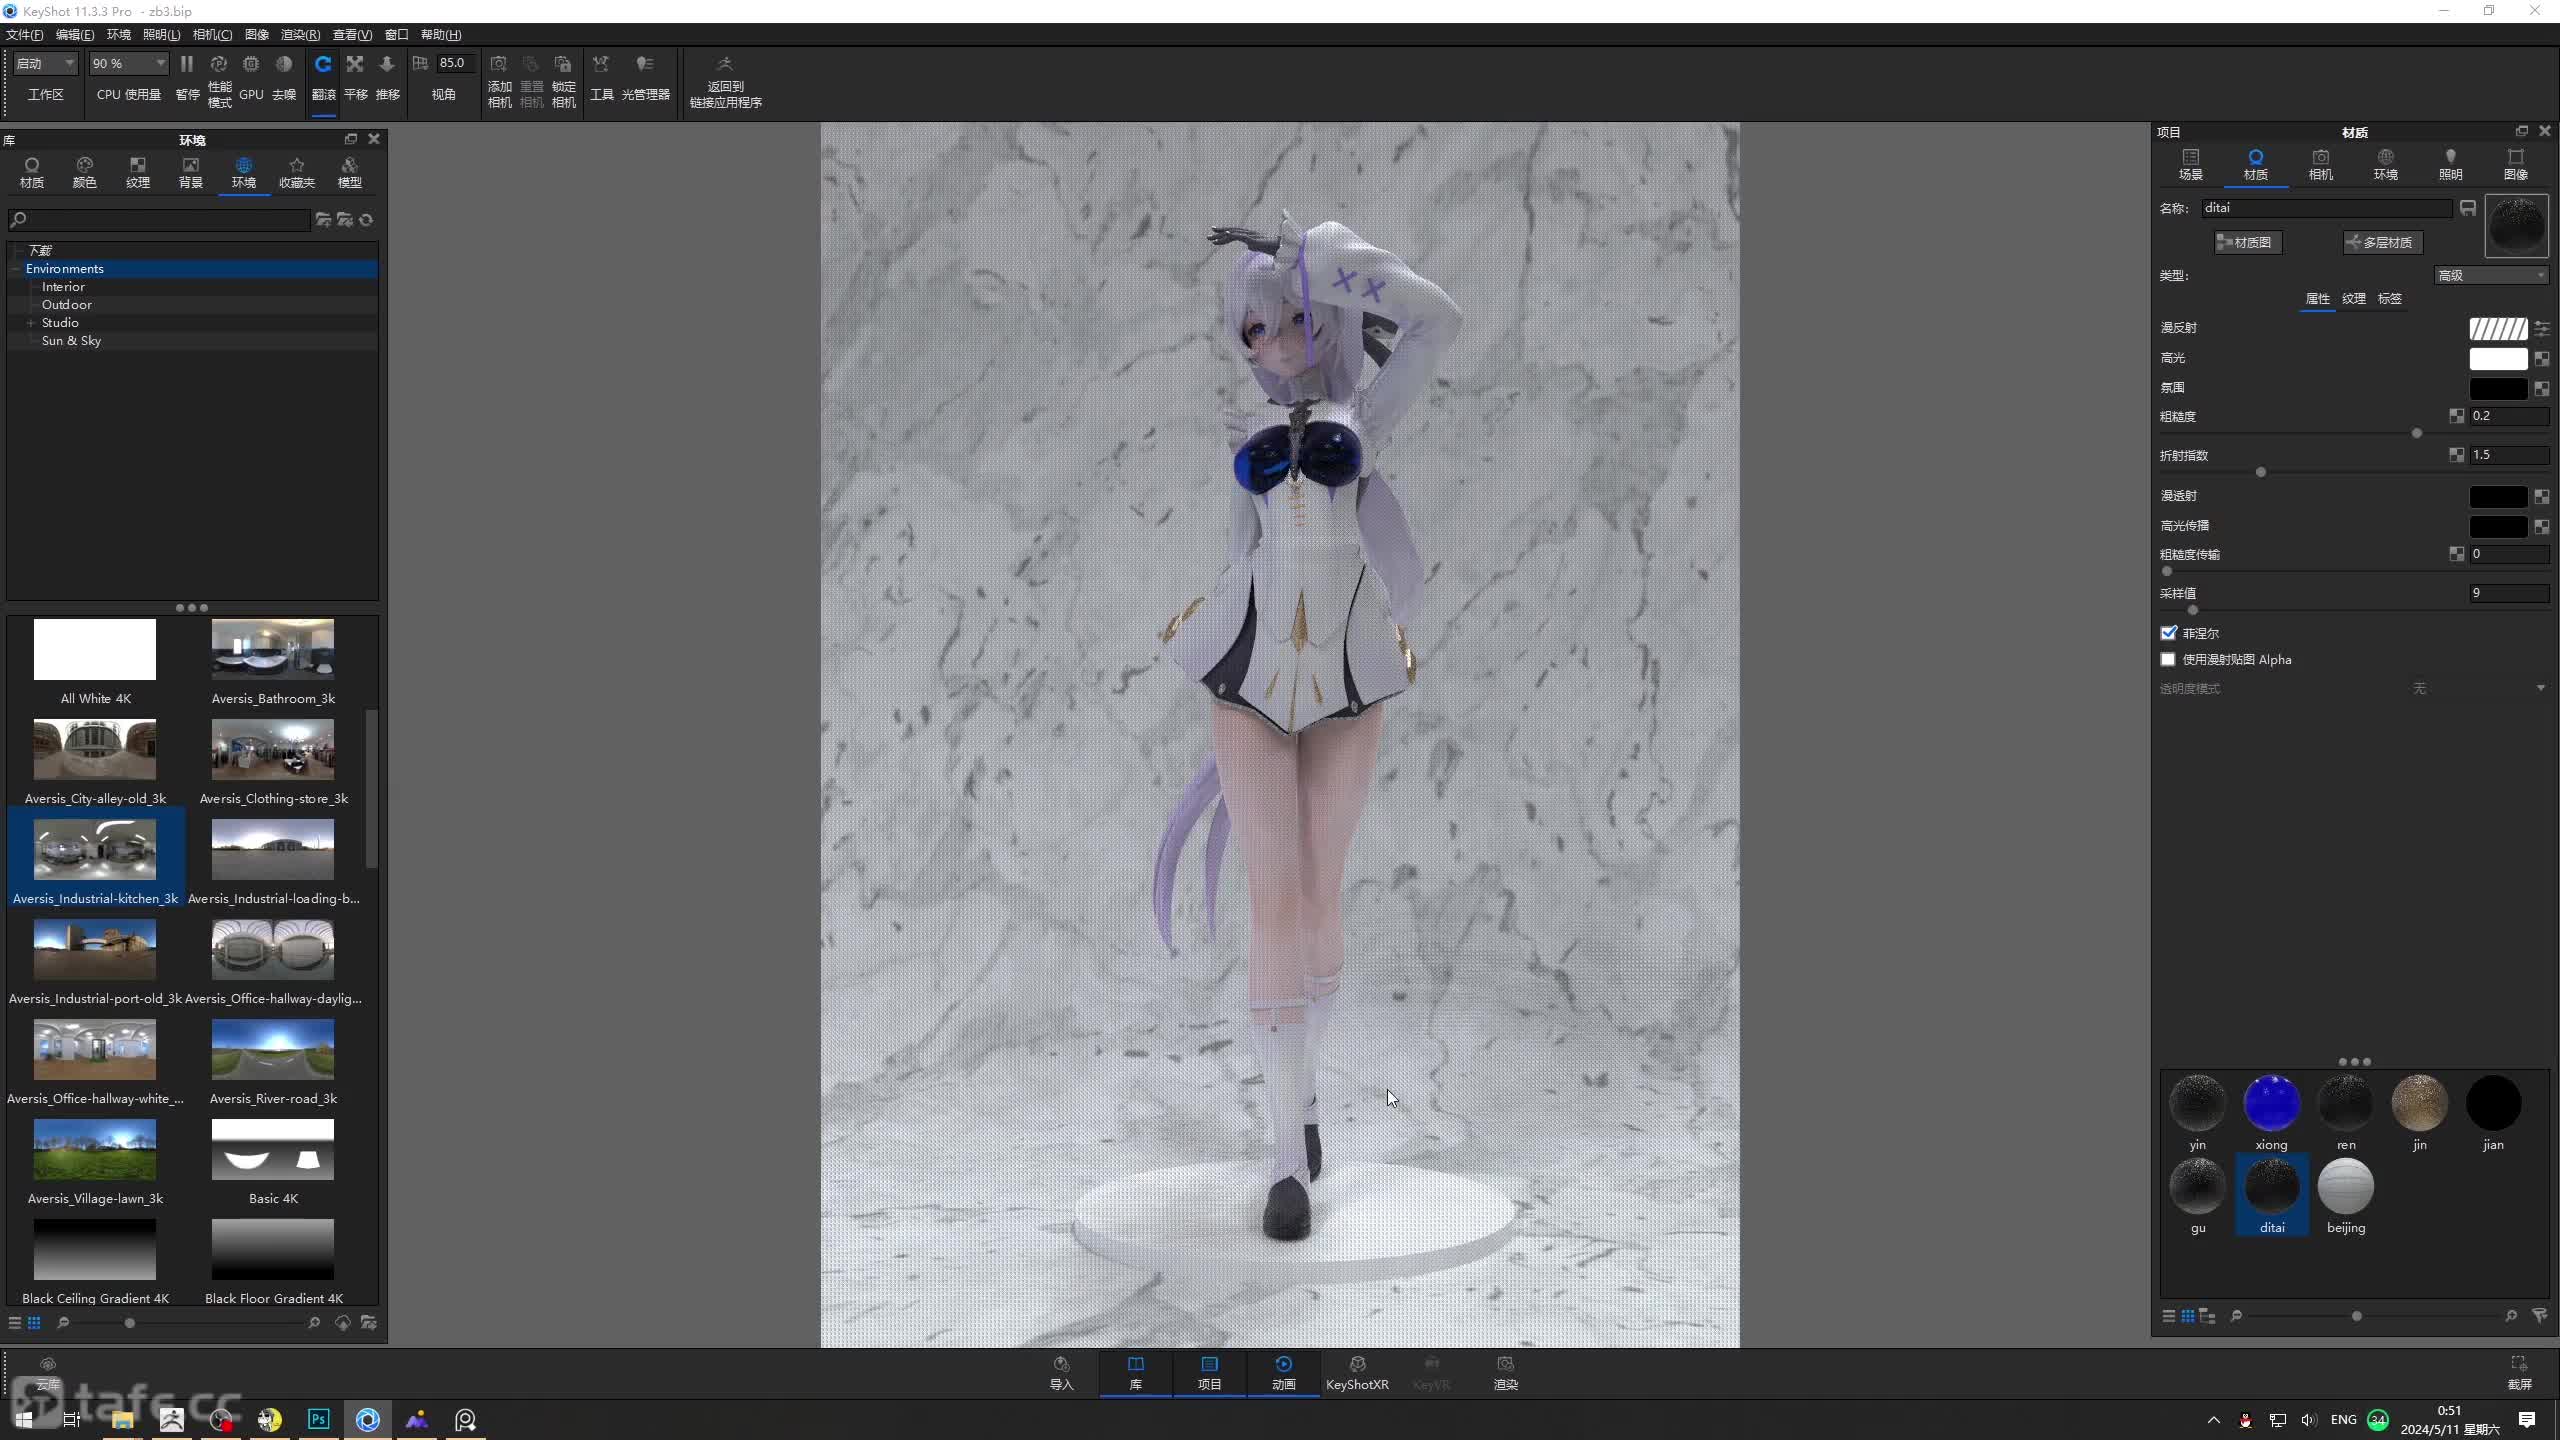This screenshot has height=1440, width=2560.
Task: Open library Textures tab
Action: pyautogui.click(x=138, y=172)
